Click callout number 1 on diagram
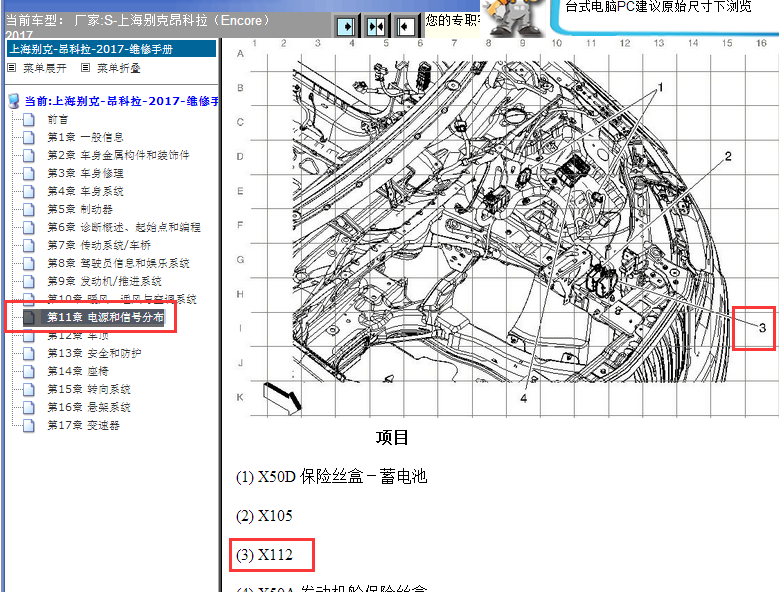 coord(660,87)
